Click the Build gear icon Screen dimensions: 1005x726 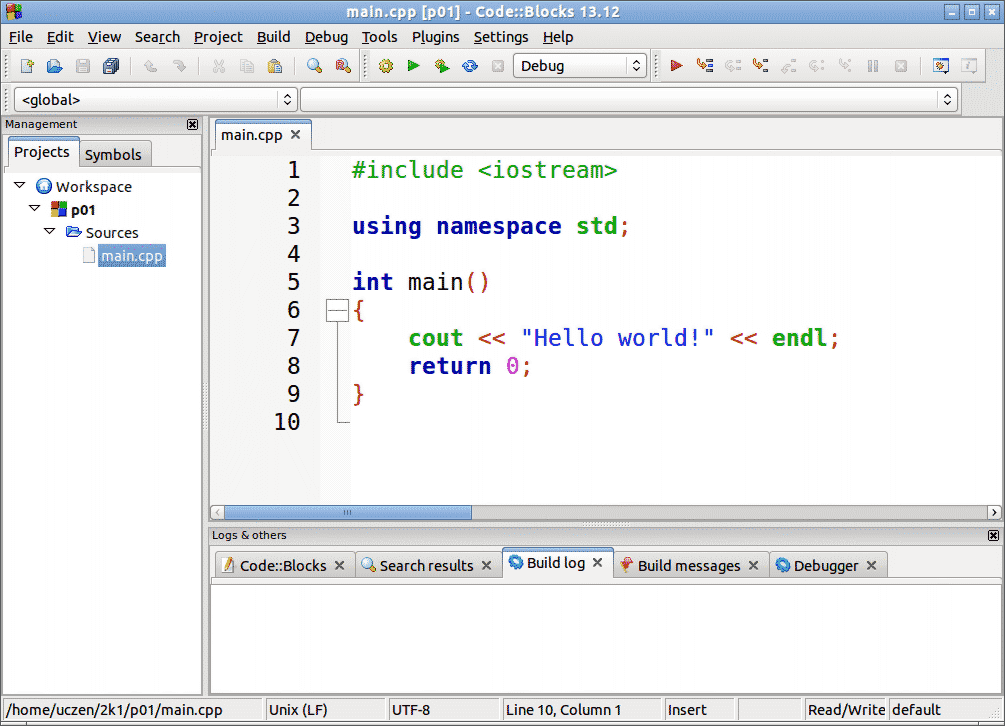[386, 66]
